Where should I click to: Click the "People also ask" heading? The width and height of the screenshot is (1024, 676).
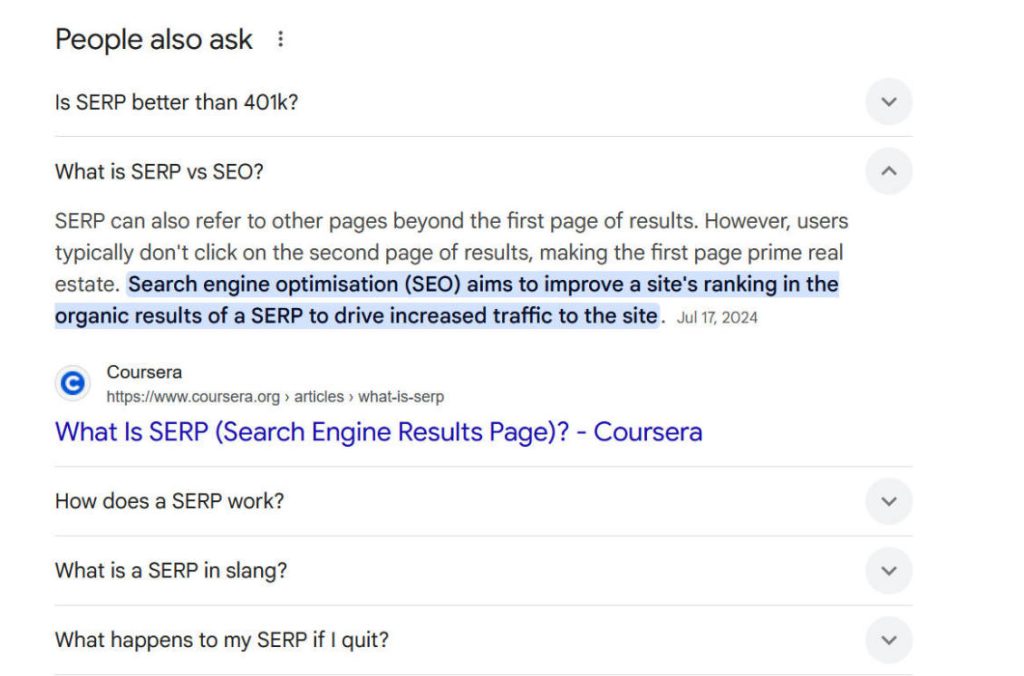tap(154, 40)
